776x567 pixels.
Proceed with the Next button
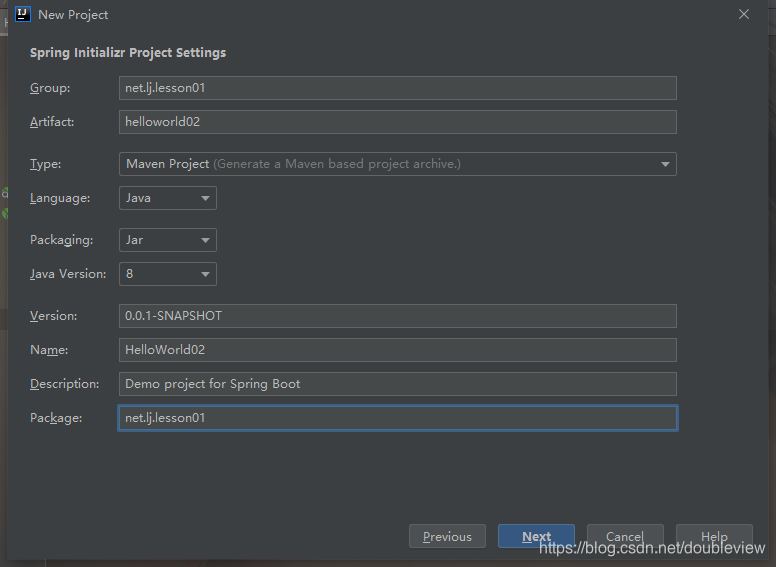point(536,536)
